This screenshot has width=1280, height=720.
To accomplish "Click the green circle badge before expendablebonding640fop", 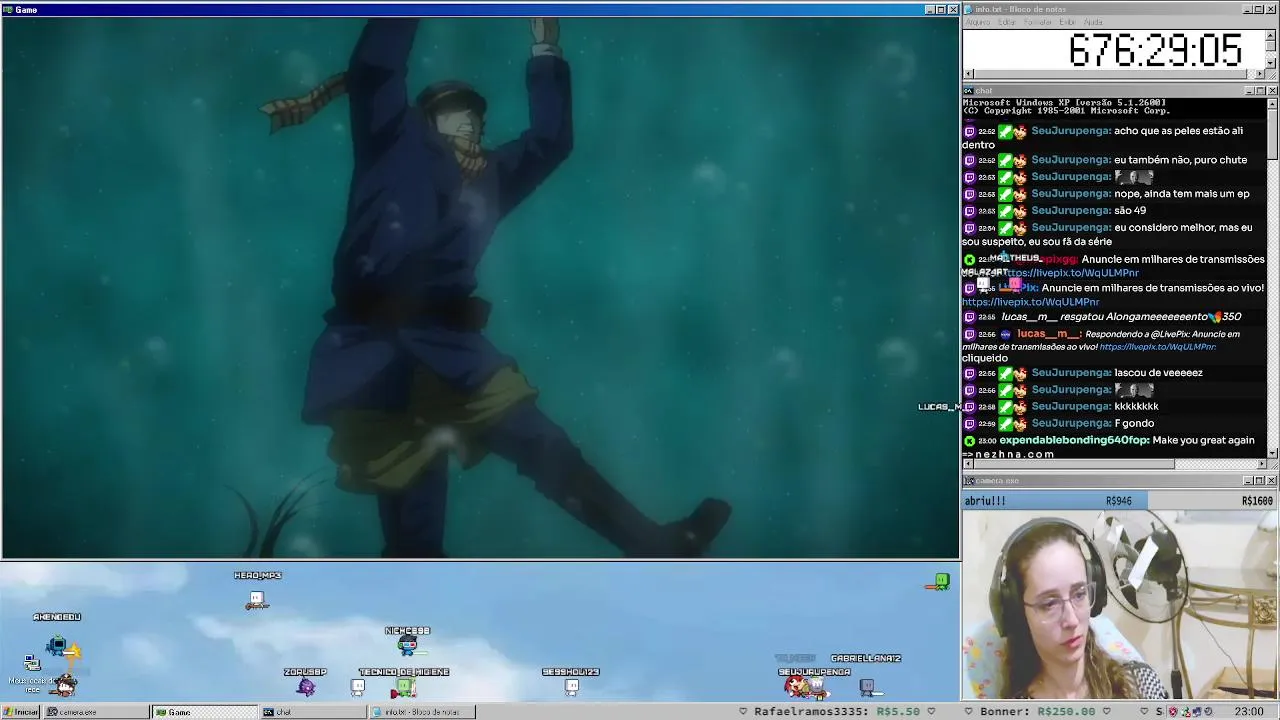I will 969,441.
